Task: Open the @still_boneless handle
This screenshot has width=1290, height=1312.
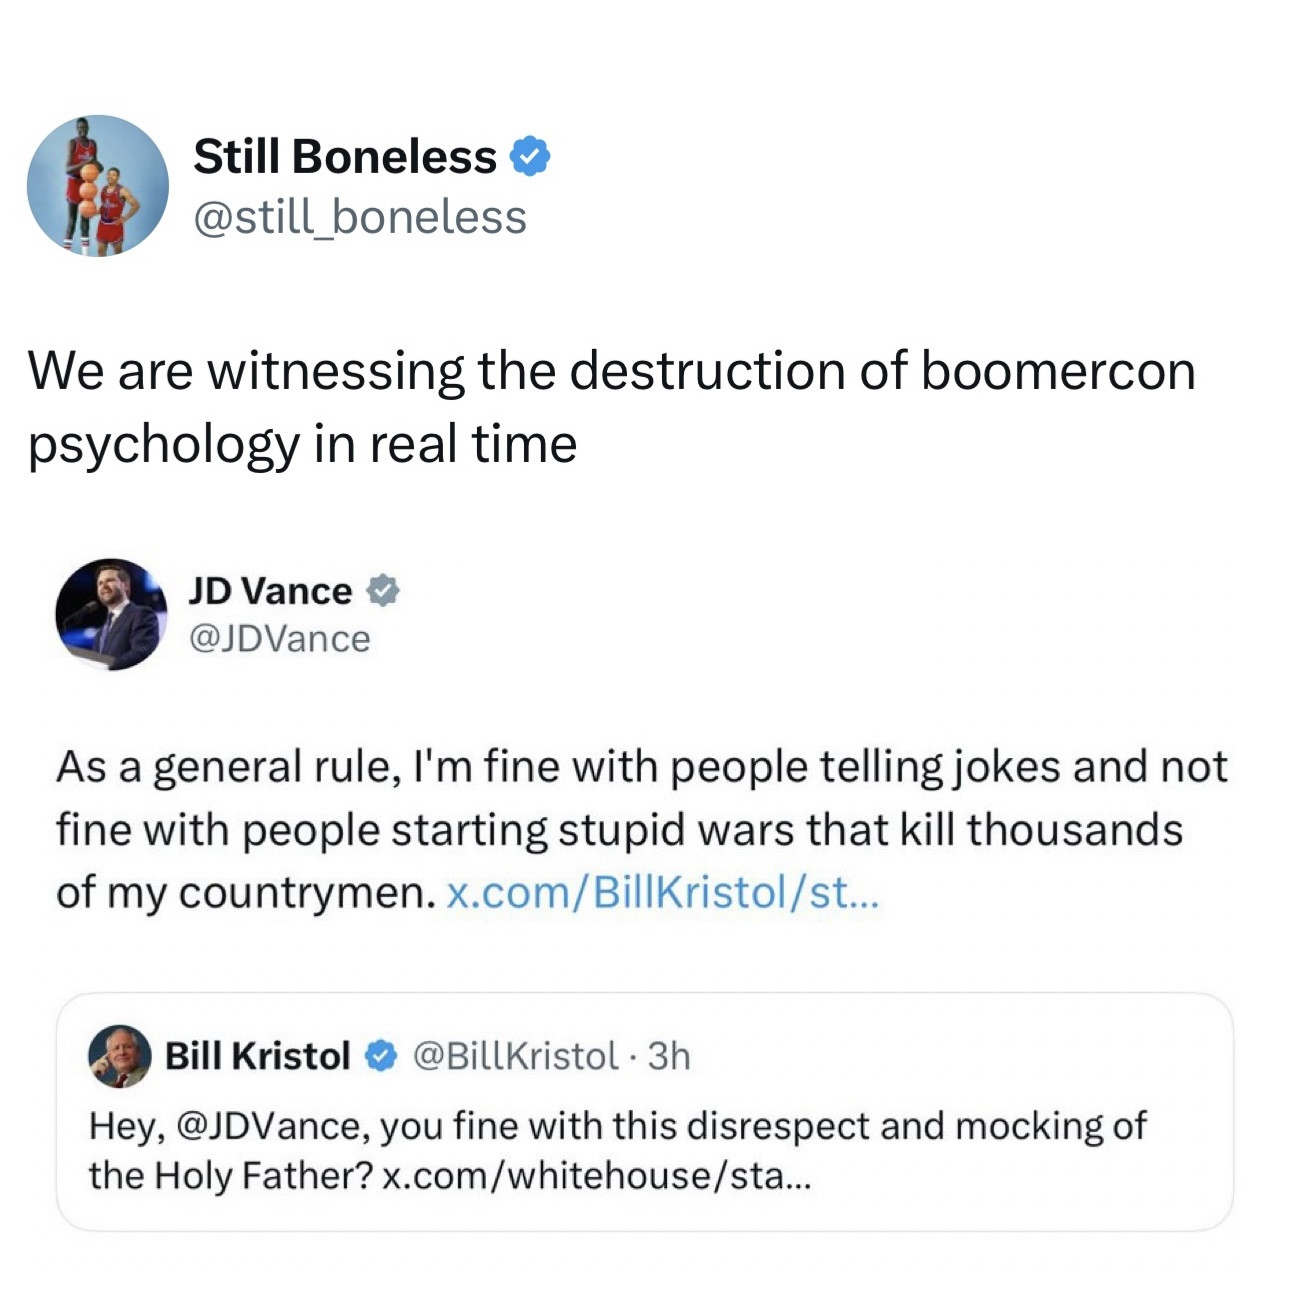Action: (359, 217)
